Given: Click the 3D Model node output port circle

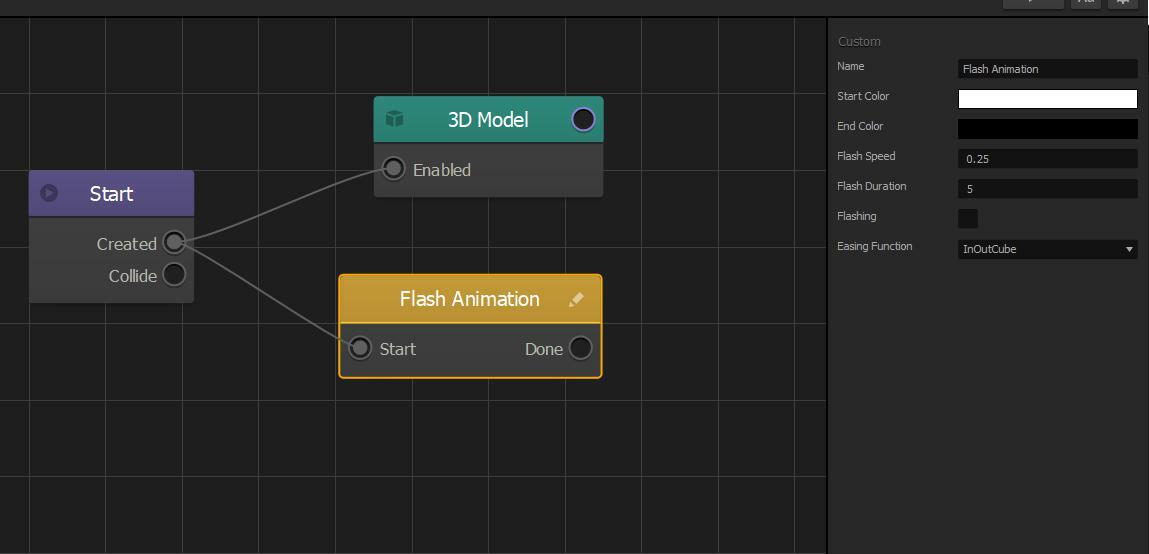Looking at the screenshot, I should [x=583, y=120].
